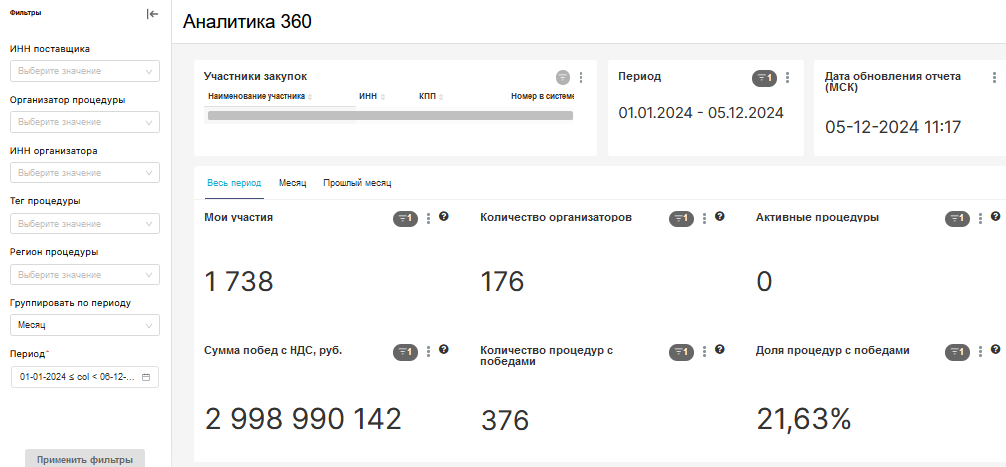
Task: Collapse the filters sidebar panel
Action: [x=152, y=14]
